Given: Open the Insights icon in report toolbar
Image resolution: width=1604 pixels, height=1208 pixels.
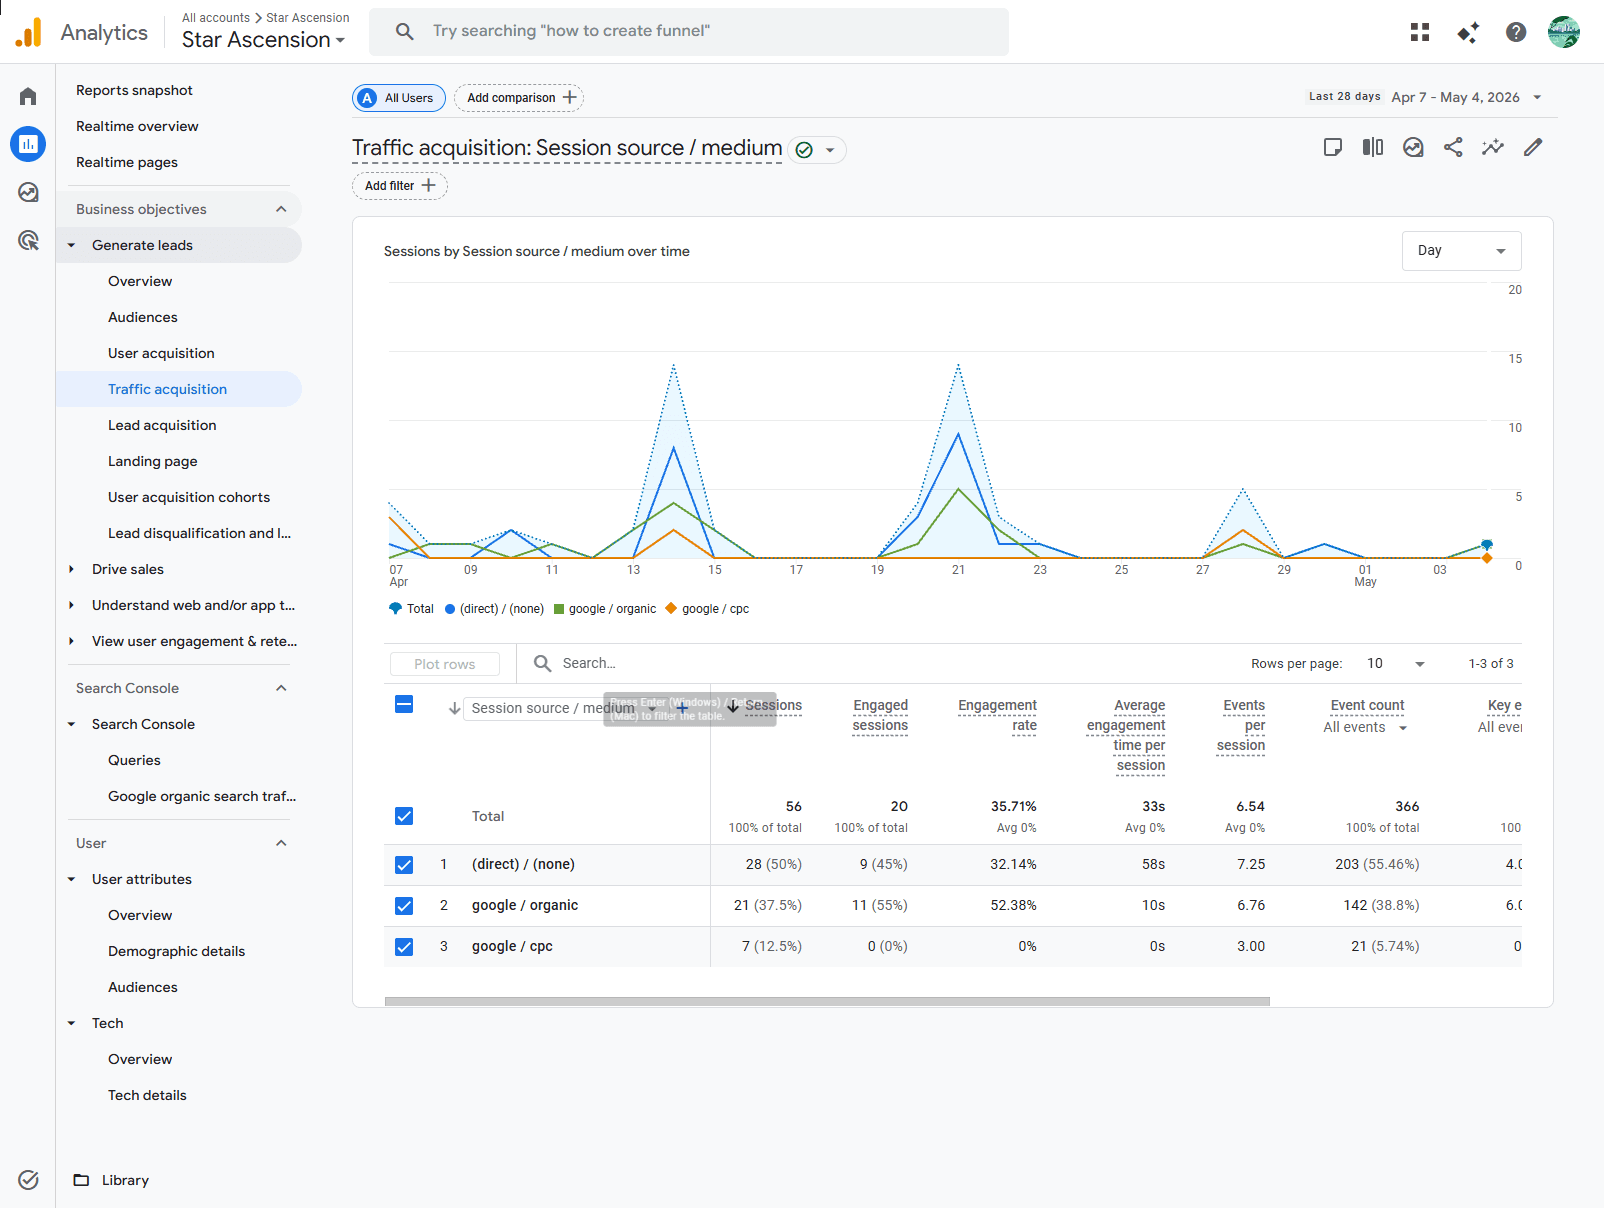Looking at the screenshot, I should coord(1413,148).
